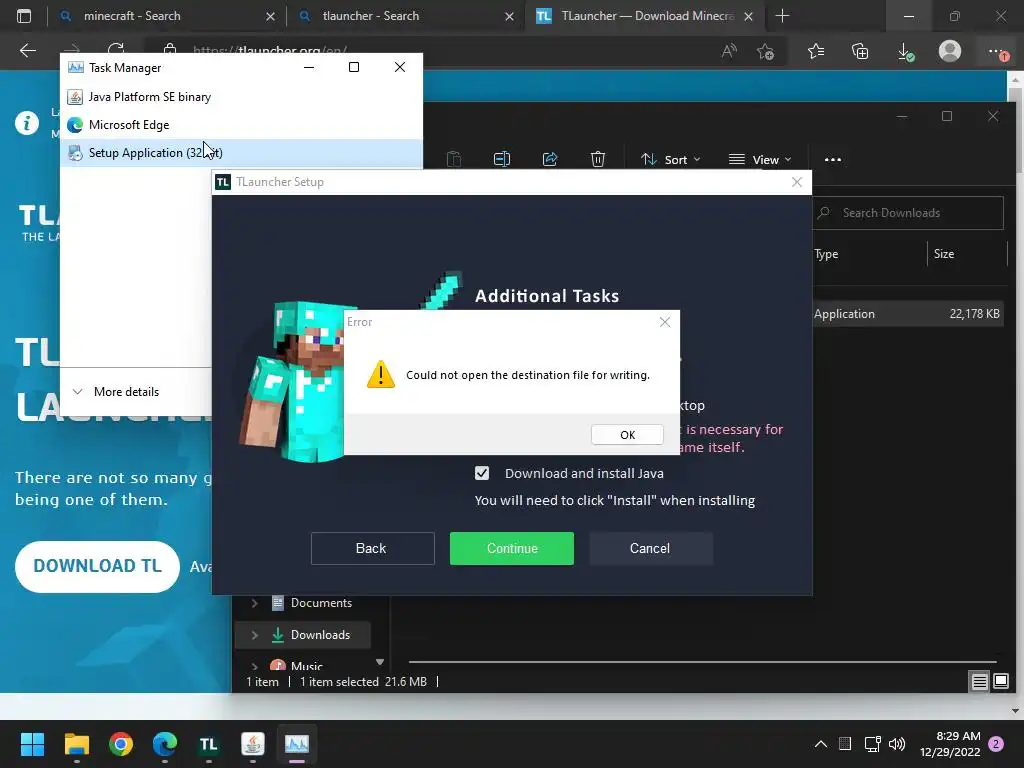Click the TL TLauncher taskbar icon
The height and width of the screenshot is (768, 1024).
[208, 744]
